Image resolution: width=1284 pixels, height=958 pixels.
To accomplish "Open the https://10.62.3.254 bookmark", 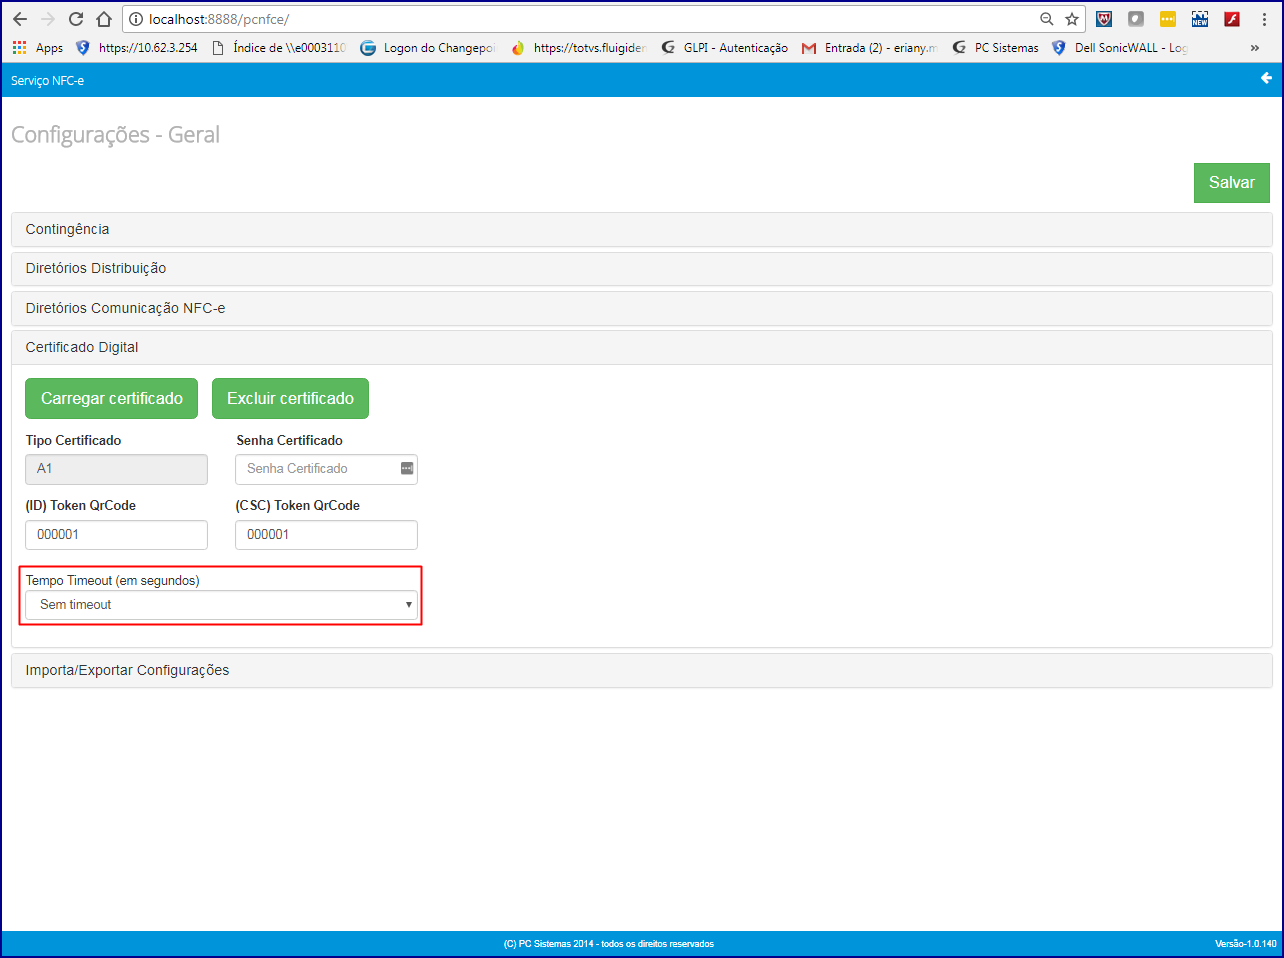I will [x=138, y=48].
